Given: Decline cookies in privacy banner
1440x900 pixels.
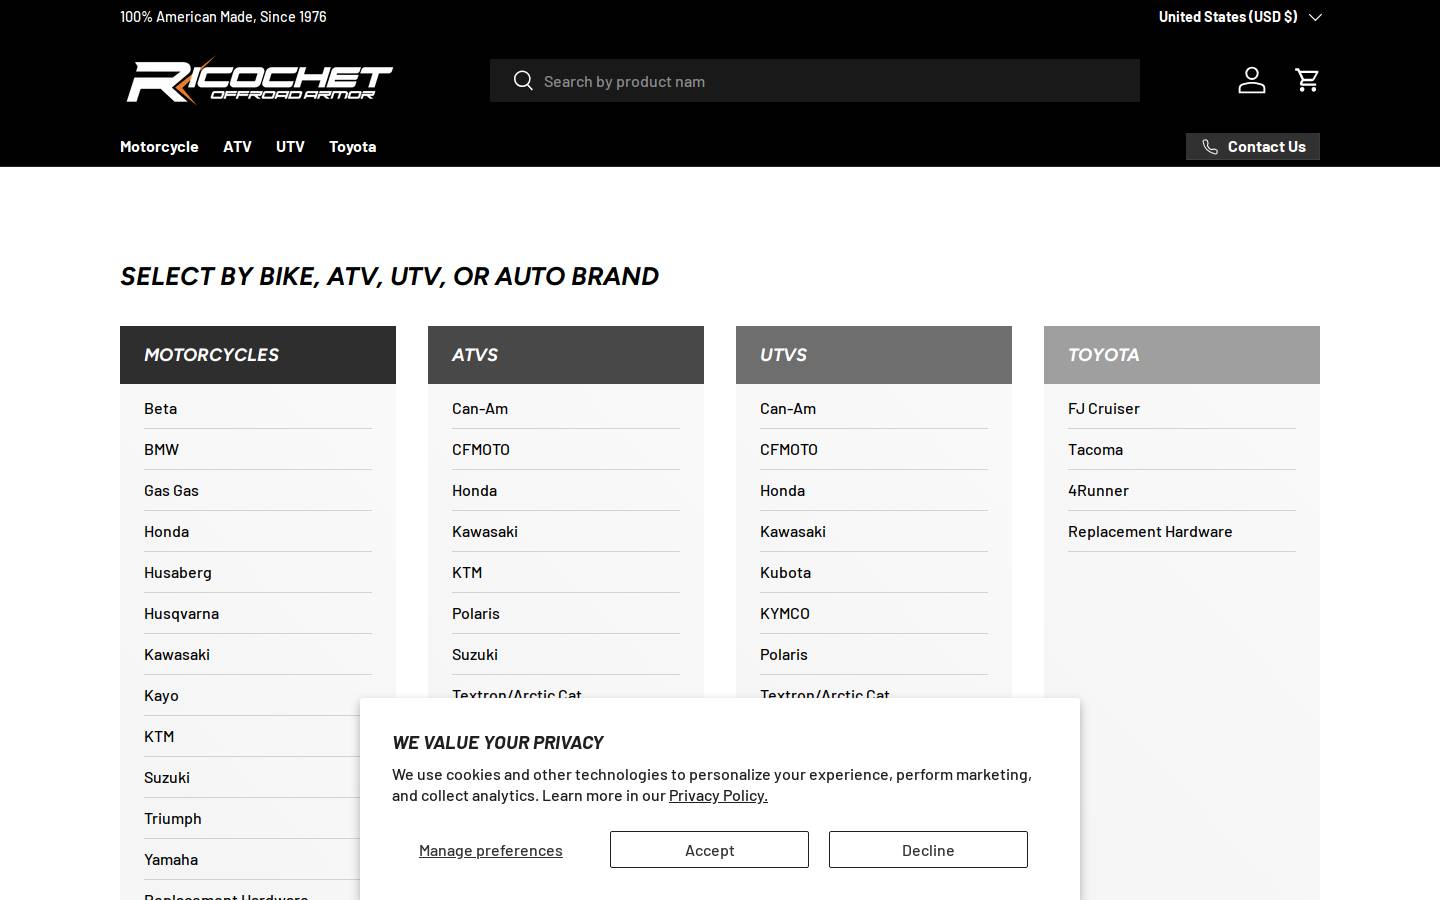Looking at the screenshot, I should [x=928, y=849].
